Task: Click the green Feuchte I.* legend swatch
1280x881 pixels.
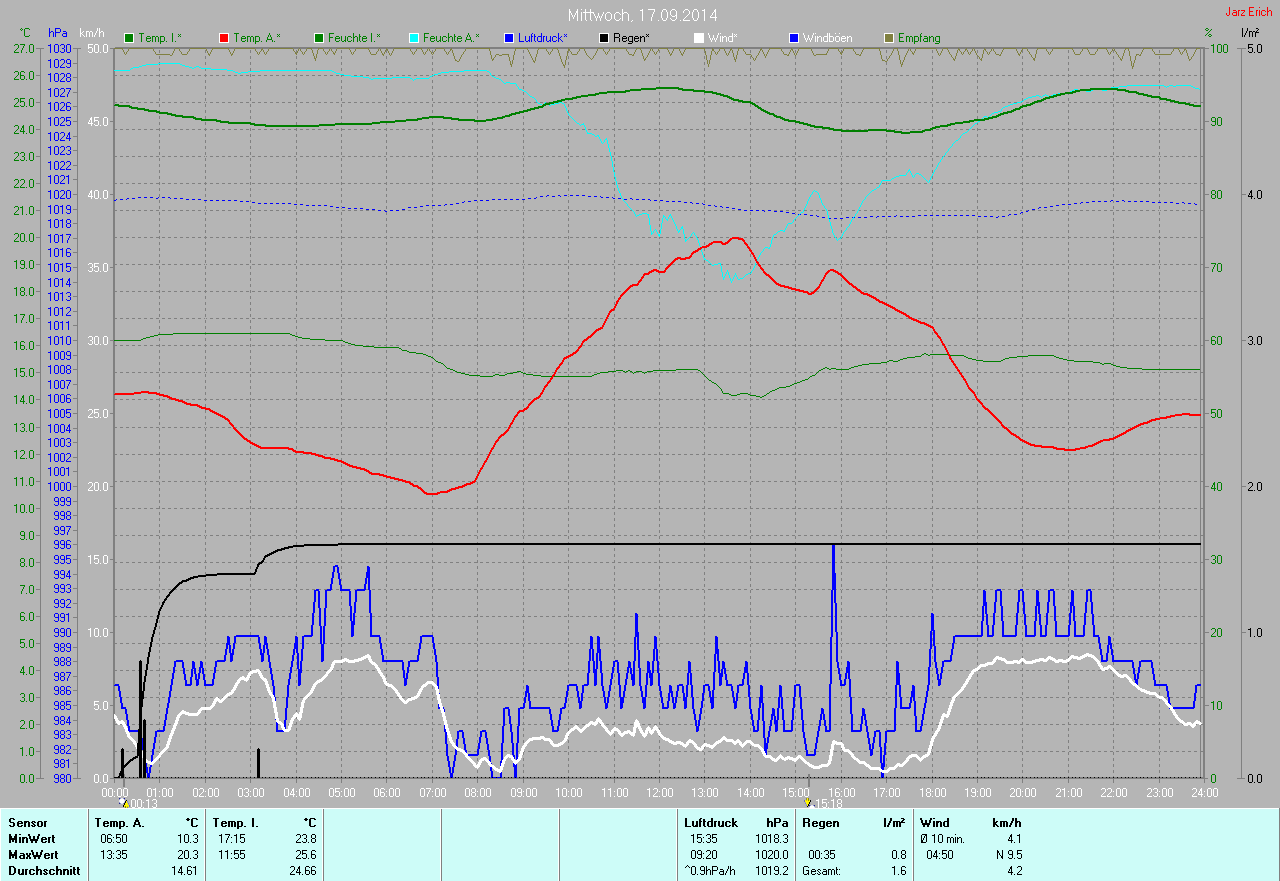Action: tap(318, 38)
